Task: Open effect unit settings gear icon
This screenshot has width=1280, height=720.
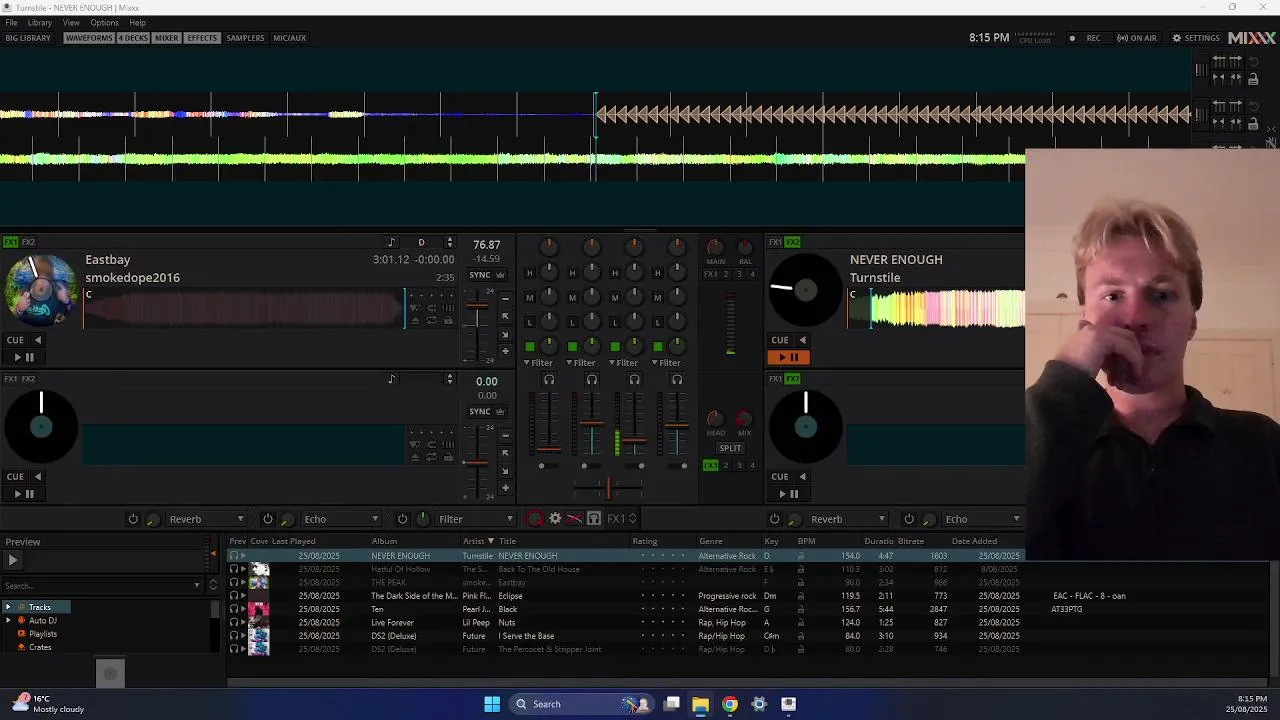Action: coord(555,519)
